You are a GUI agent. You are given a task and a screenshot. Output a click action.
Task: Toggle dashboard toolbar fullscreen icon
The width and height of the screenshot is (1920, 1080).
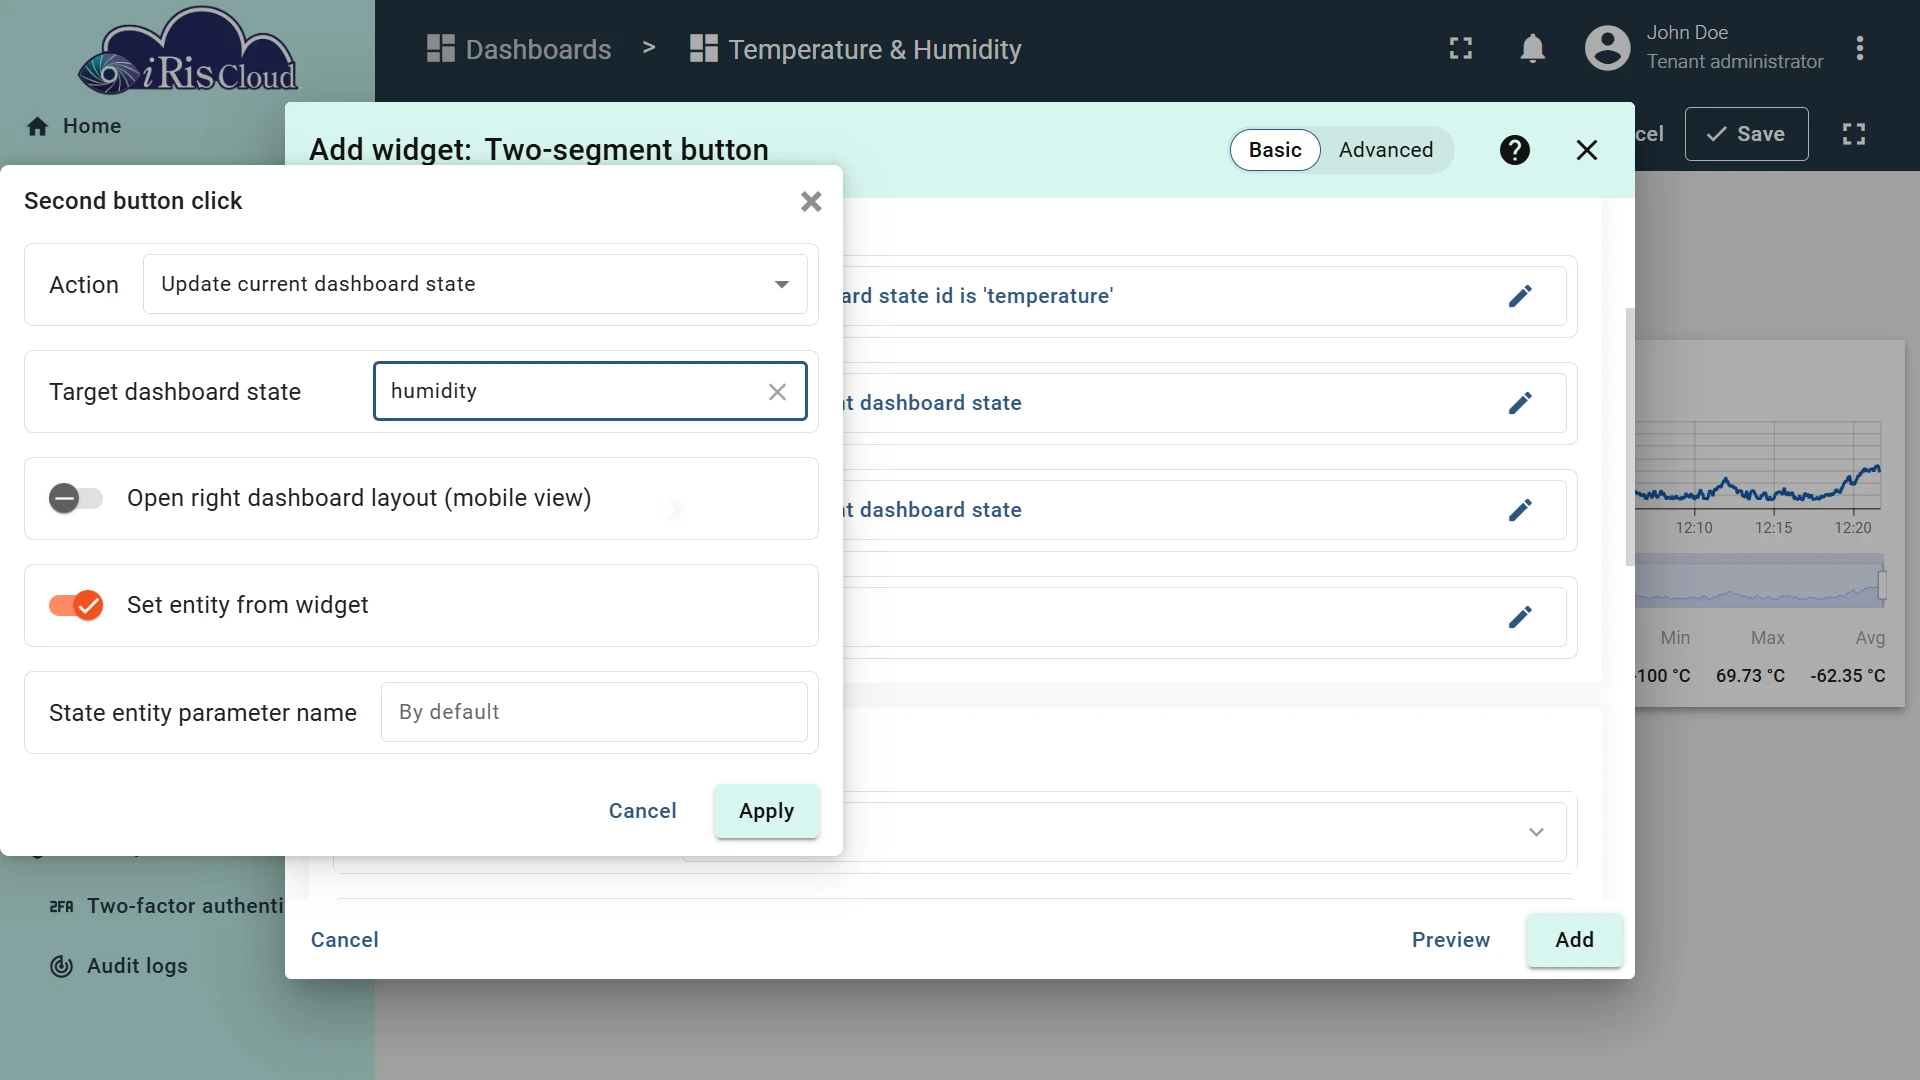point(1854,134)
